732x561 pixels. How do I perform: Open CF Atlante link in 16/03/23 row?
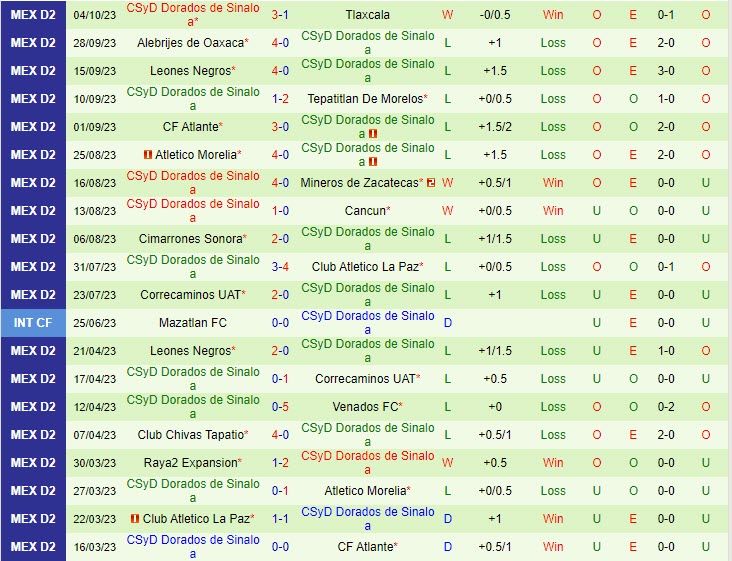click(x=365, y=547)
